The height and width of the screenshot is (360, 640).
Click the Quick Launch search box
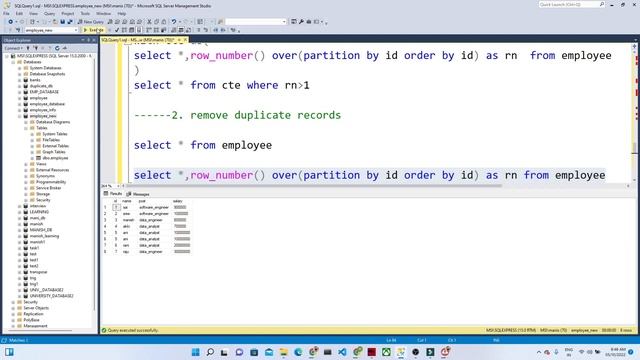(x=571, y=4)
